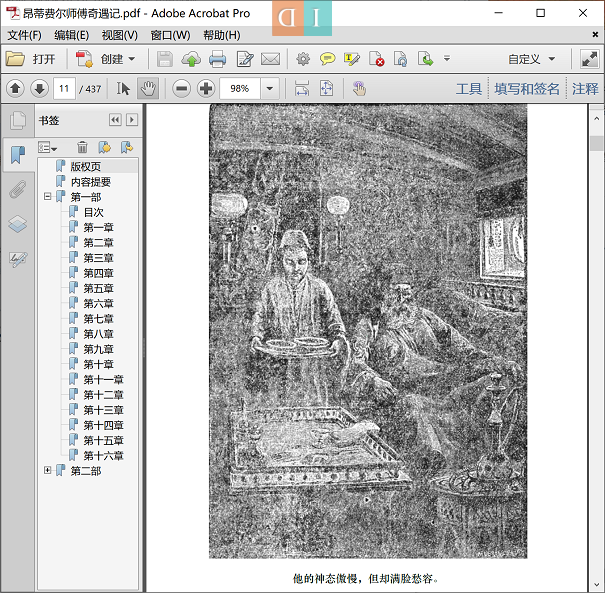The image size is (605, 593).
Task: Click the Send email envelope icon
Action: (x=270, y=59)
